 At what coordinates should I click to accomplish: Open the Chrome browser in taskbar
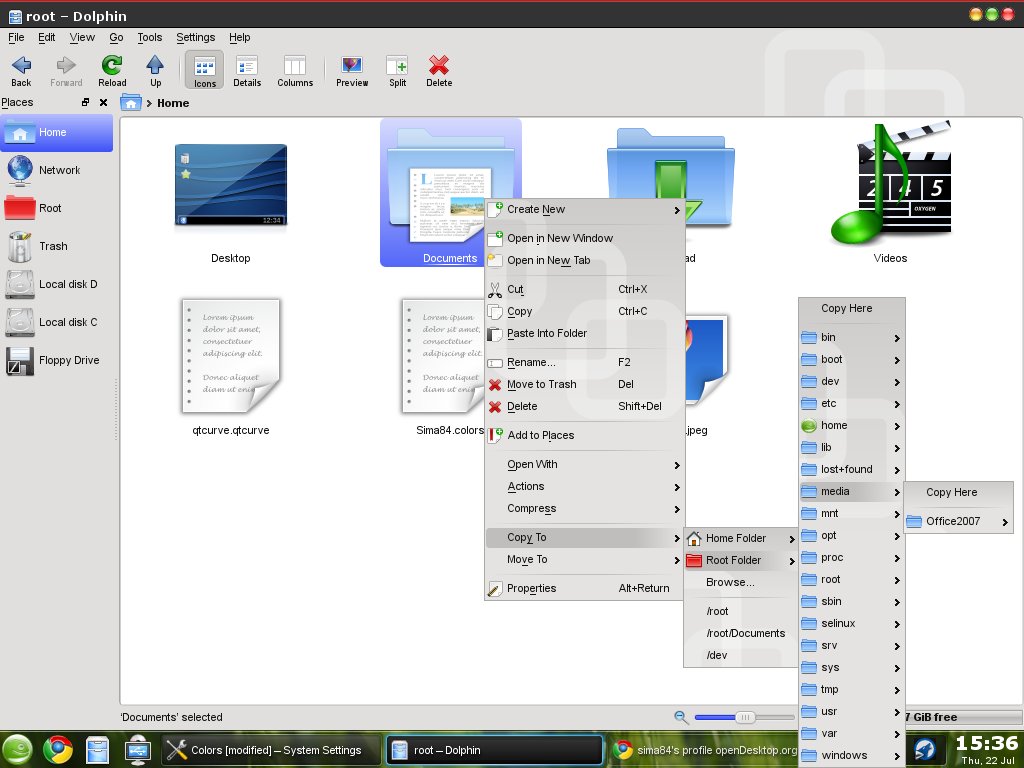pos(57,750)
